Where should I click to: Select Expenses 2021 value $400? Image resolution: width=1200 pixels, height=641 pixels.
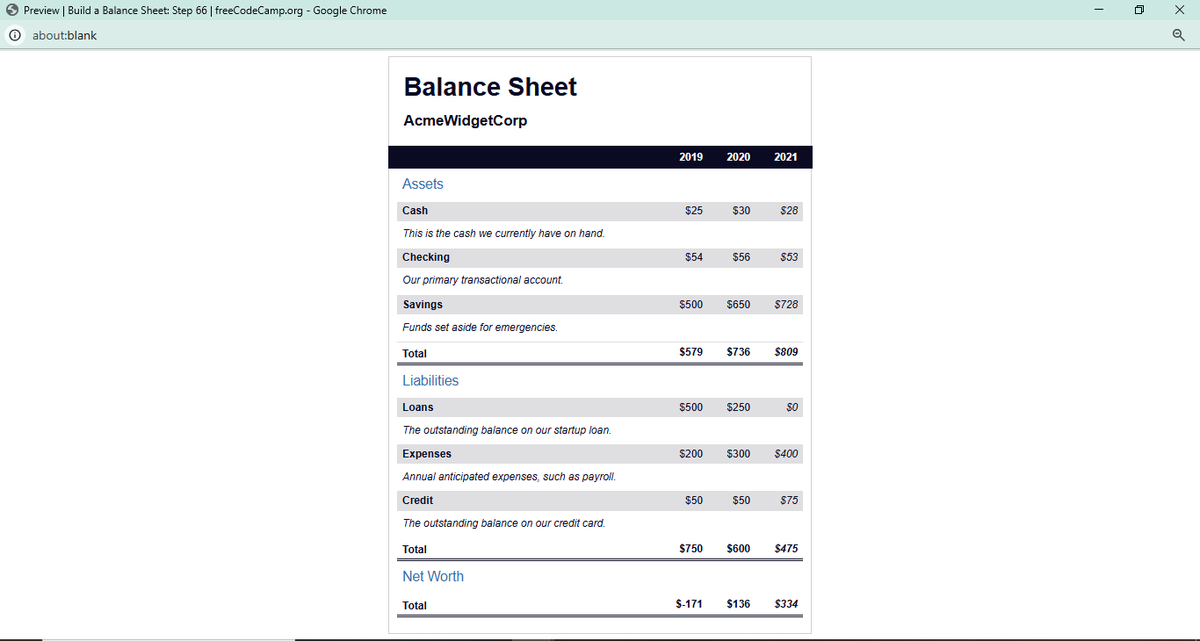pyautogui.click(x=786, y=454)
